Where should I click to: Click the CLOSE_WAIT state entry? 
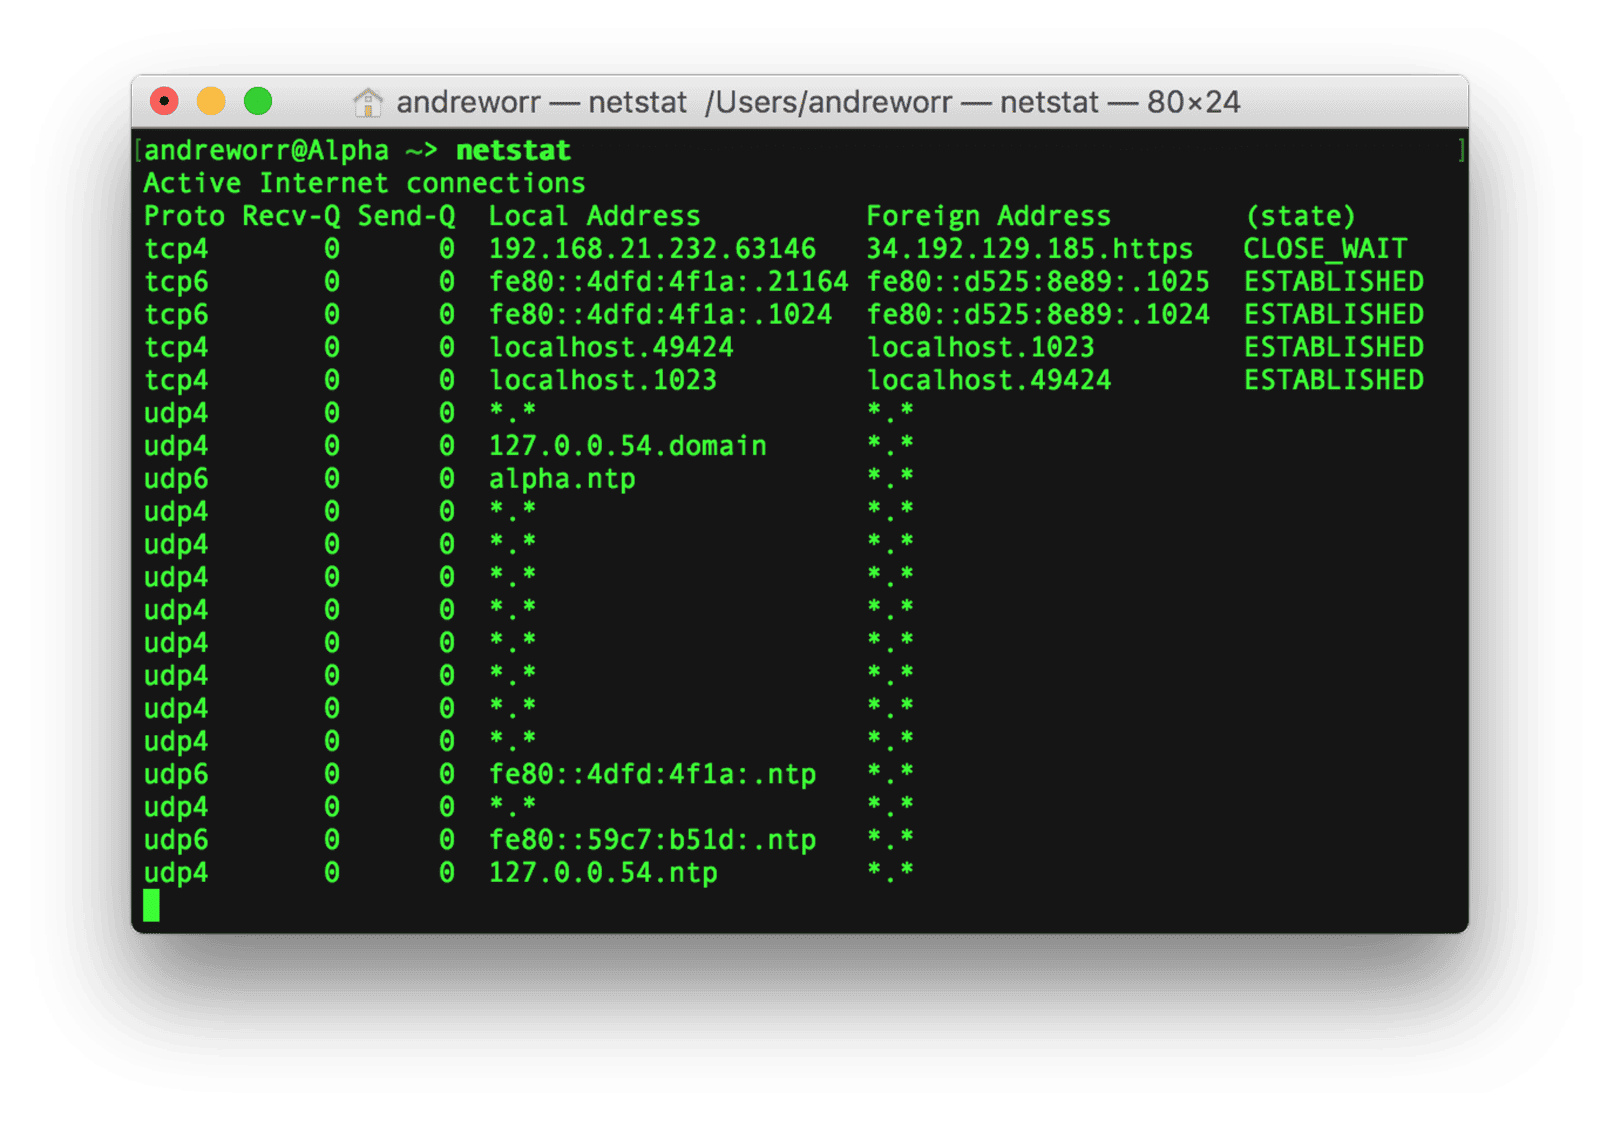click(1325, 249)
